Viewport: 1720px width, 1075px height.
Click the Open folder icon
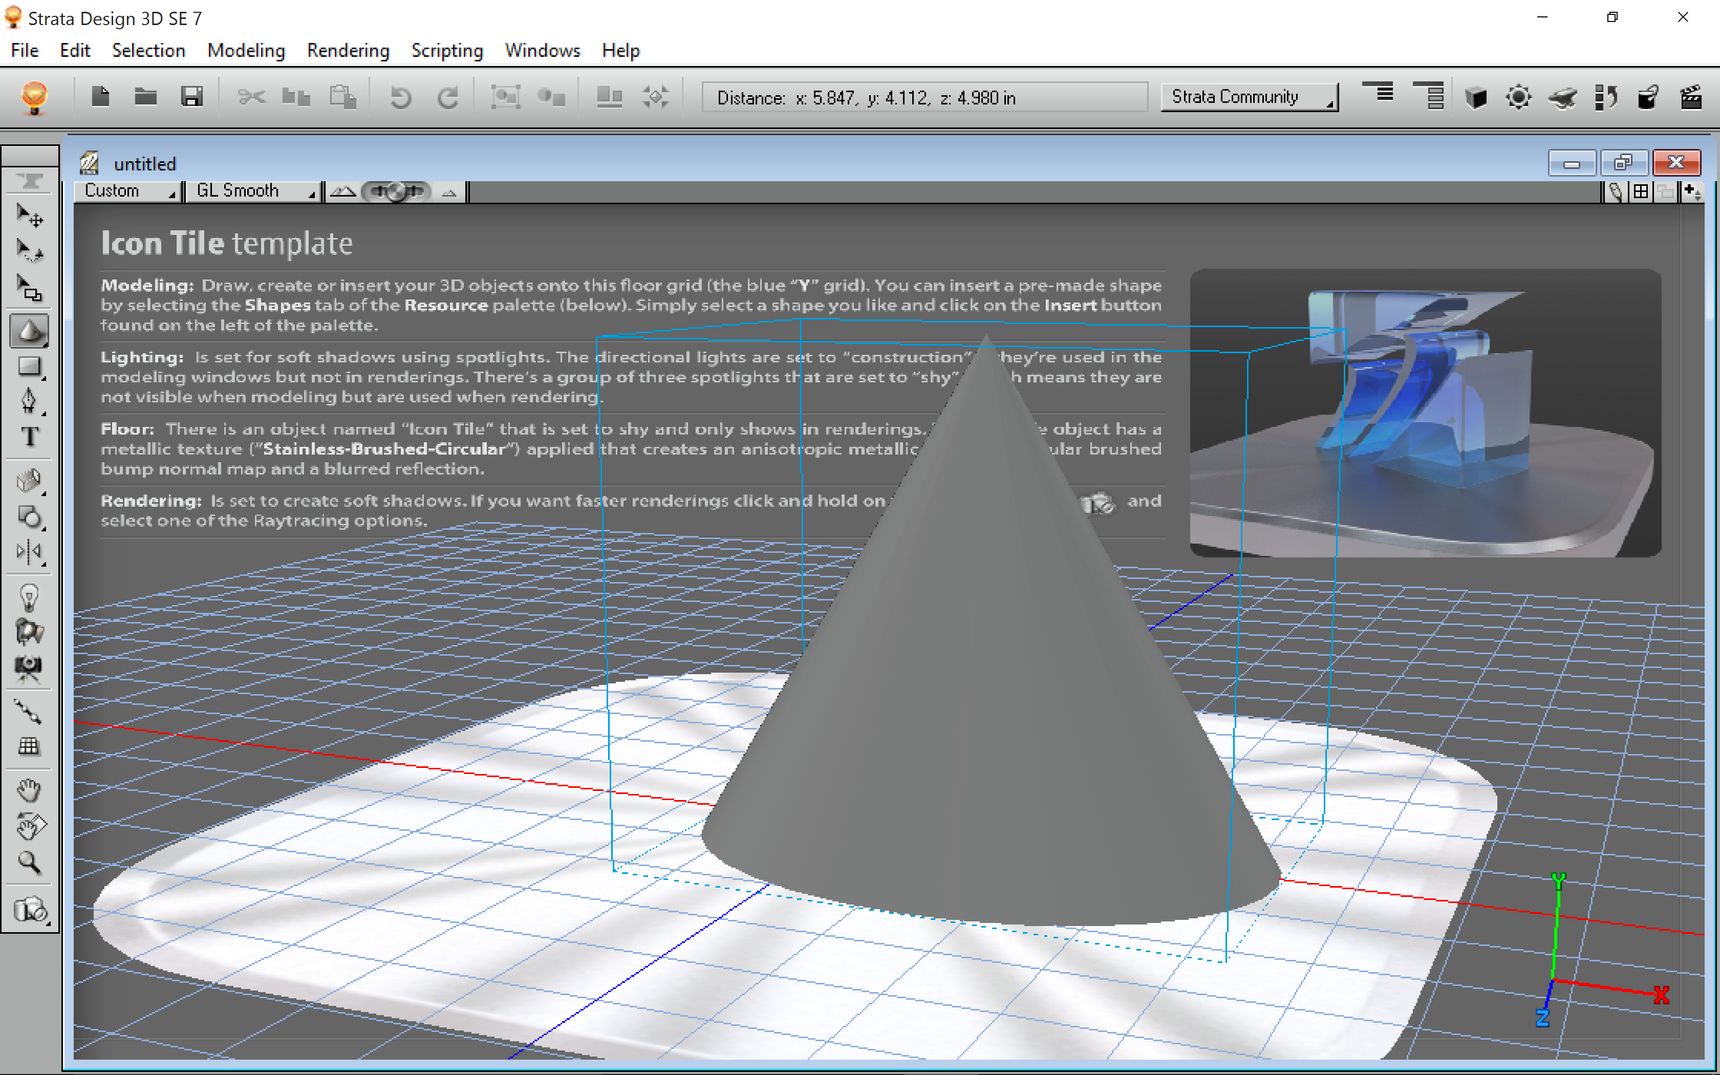click(146, 96)
